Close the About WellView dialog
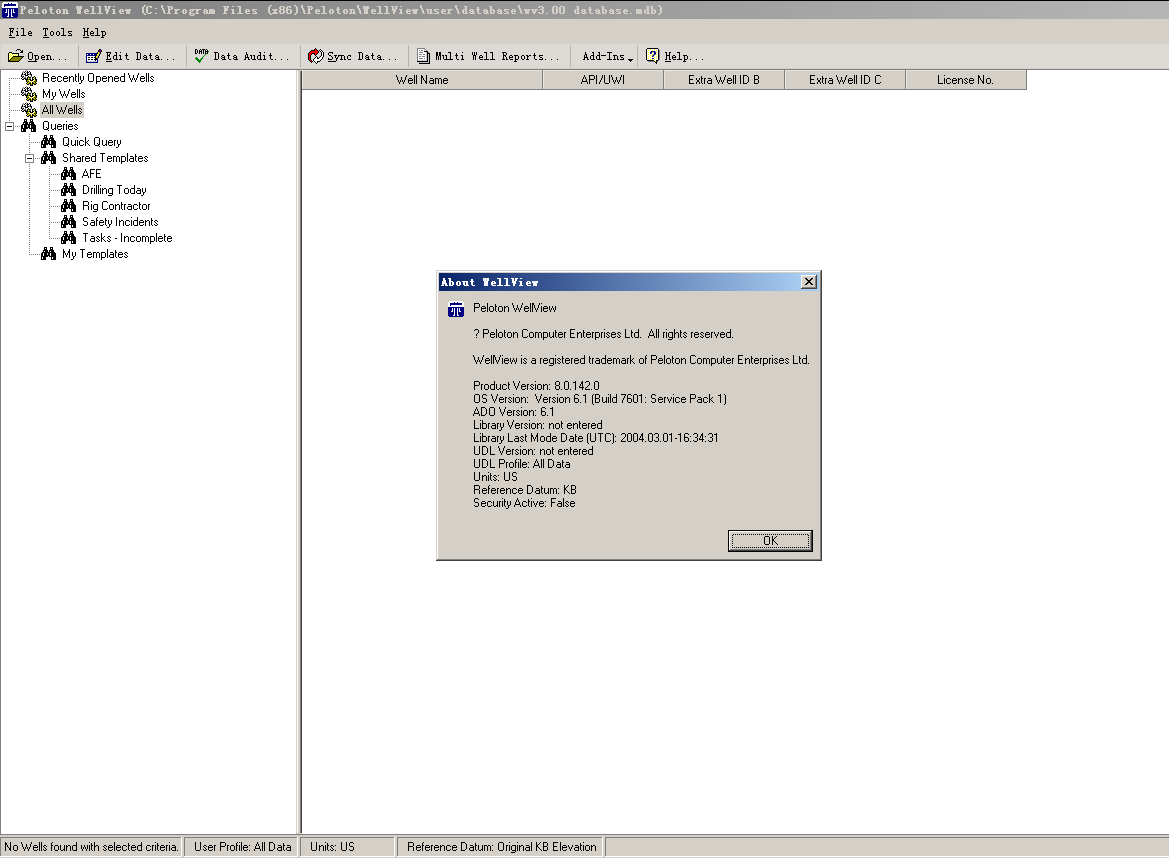Image resolution: width=1169 pixels, height=859 pixels. (809, 282)
